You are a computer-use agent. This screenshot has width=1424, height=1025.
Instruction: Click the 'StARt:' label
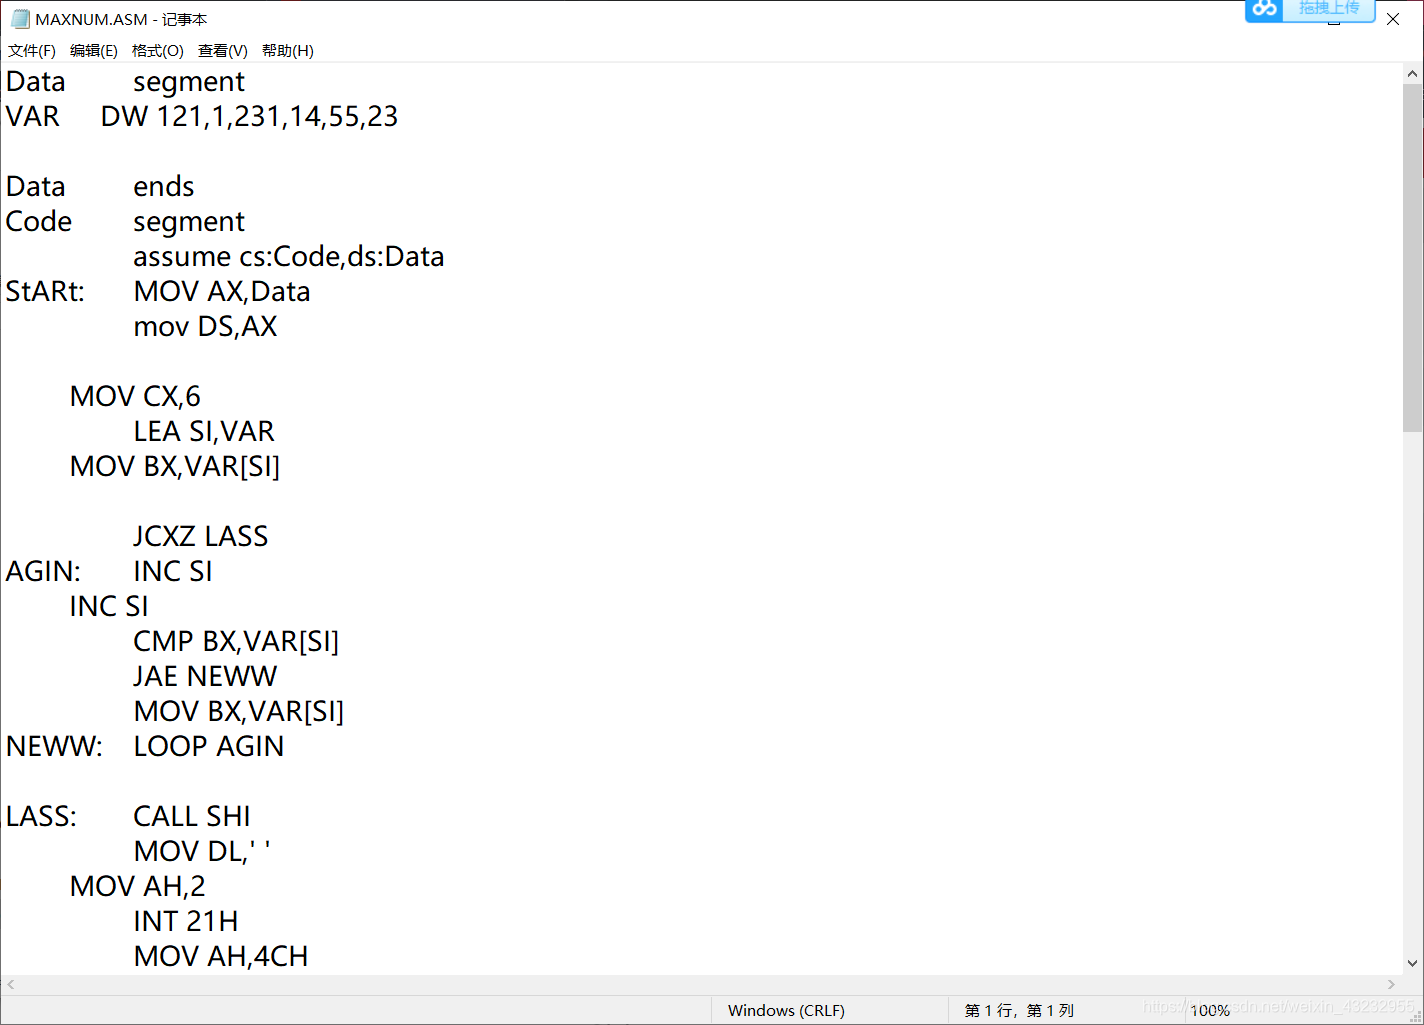(45, 292)
